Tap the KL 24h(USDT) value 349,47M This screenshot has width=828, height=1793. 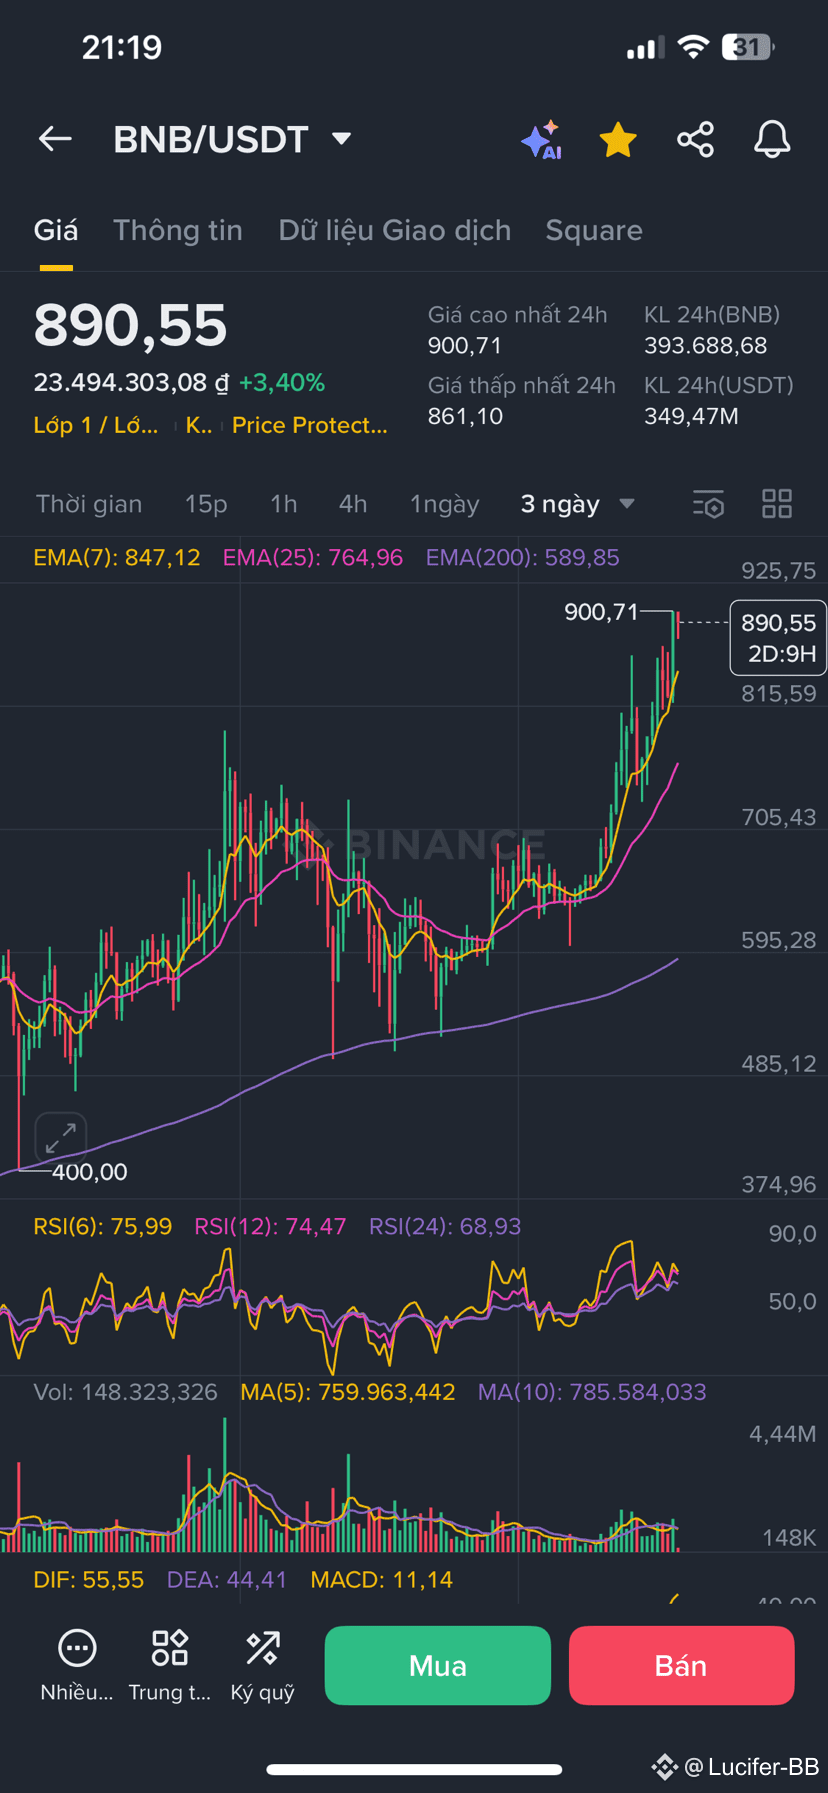(x=691, y=417)
